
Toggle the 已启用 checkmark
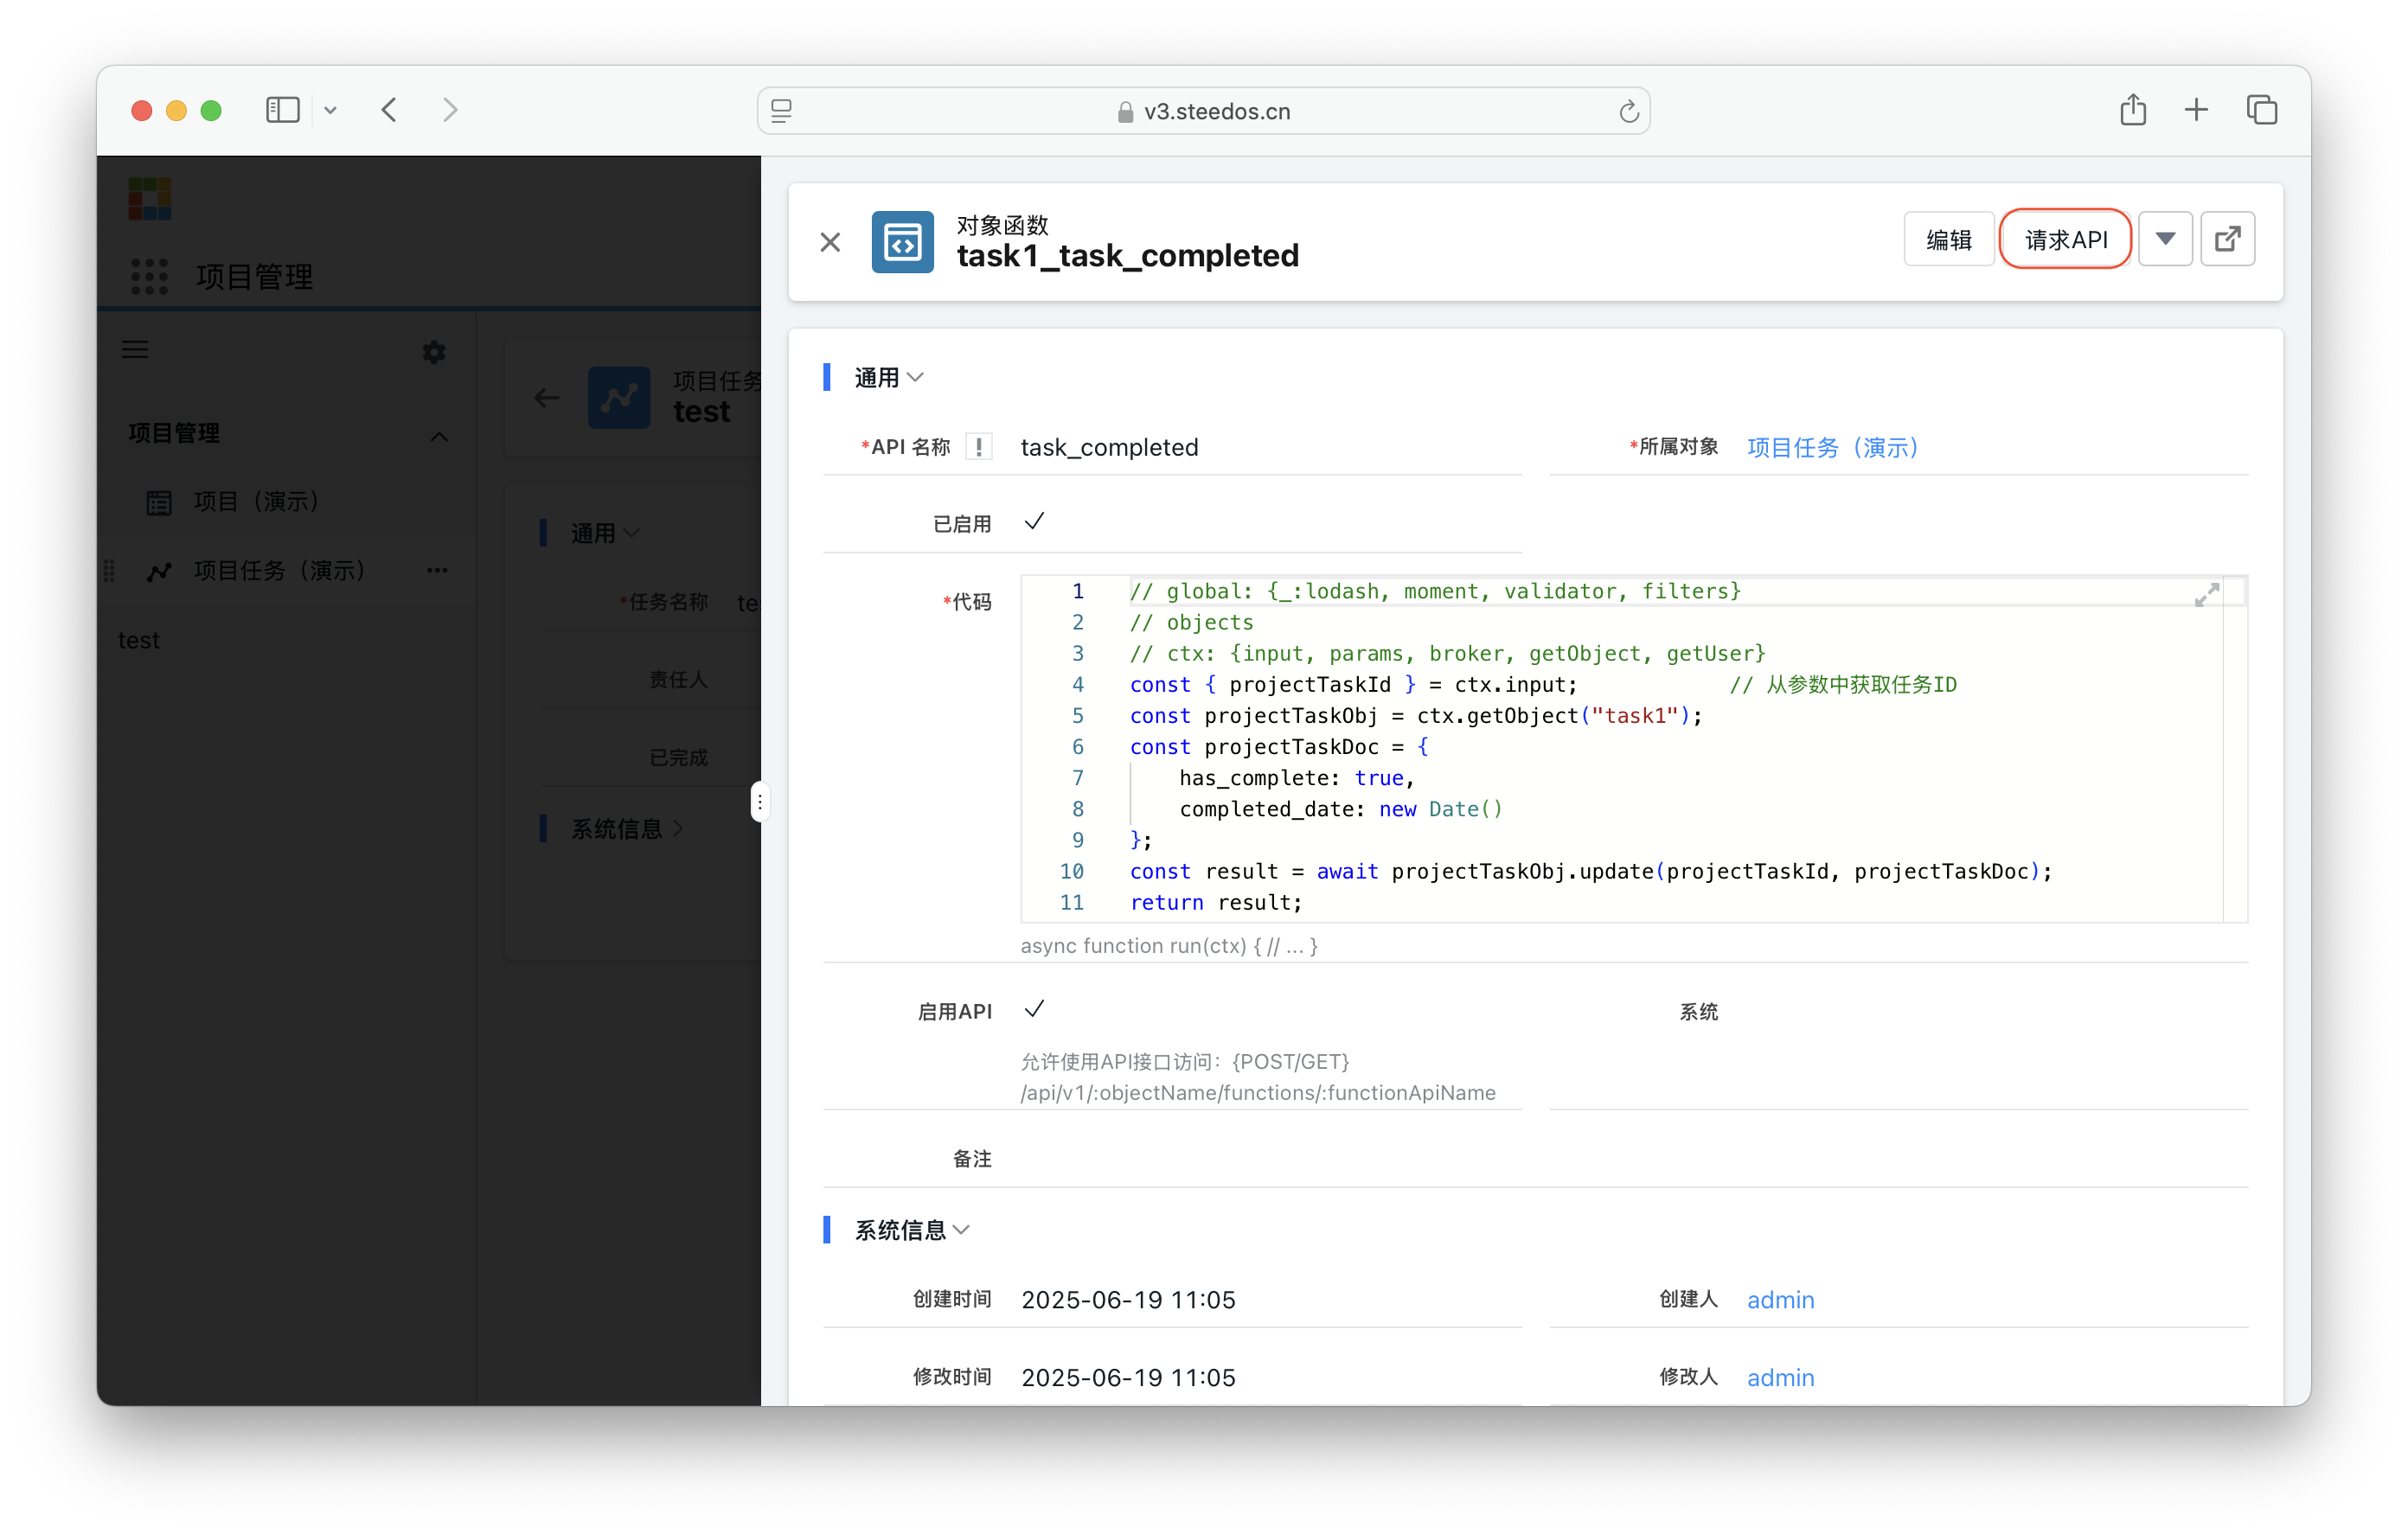(x=1034, y=522)
